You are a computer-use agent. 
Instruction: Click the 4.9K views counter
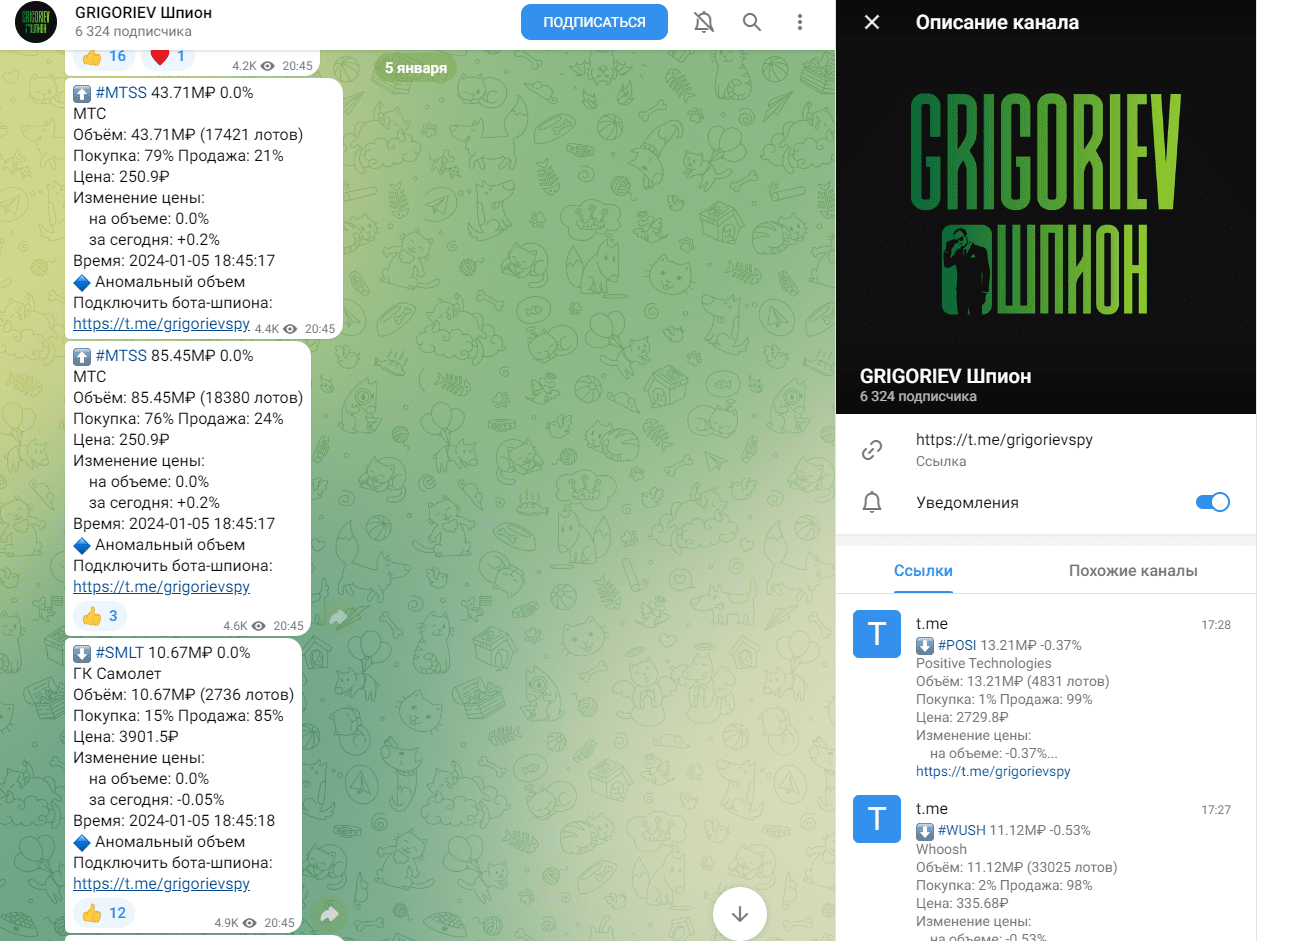[x=235, y=923]
